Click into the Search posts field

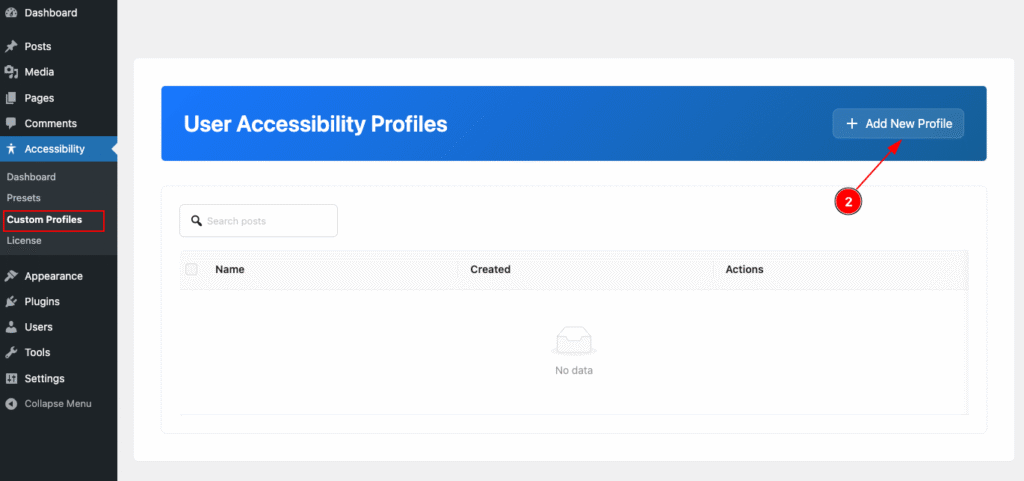(x=267, y=221)
